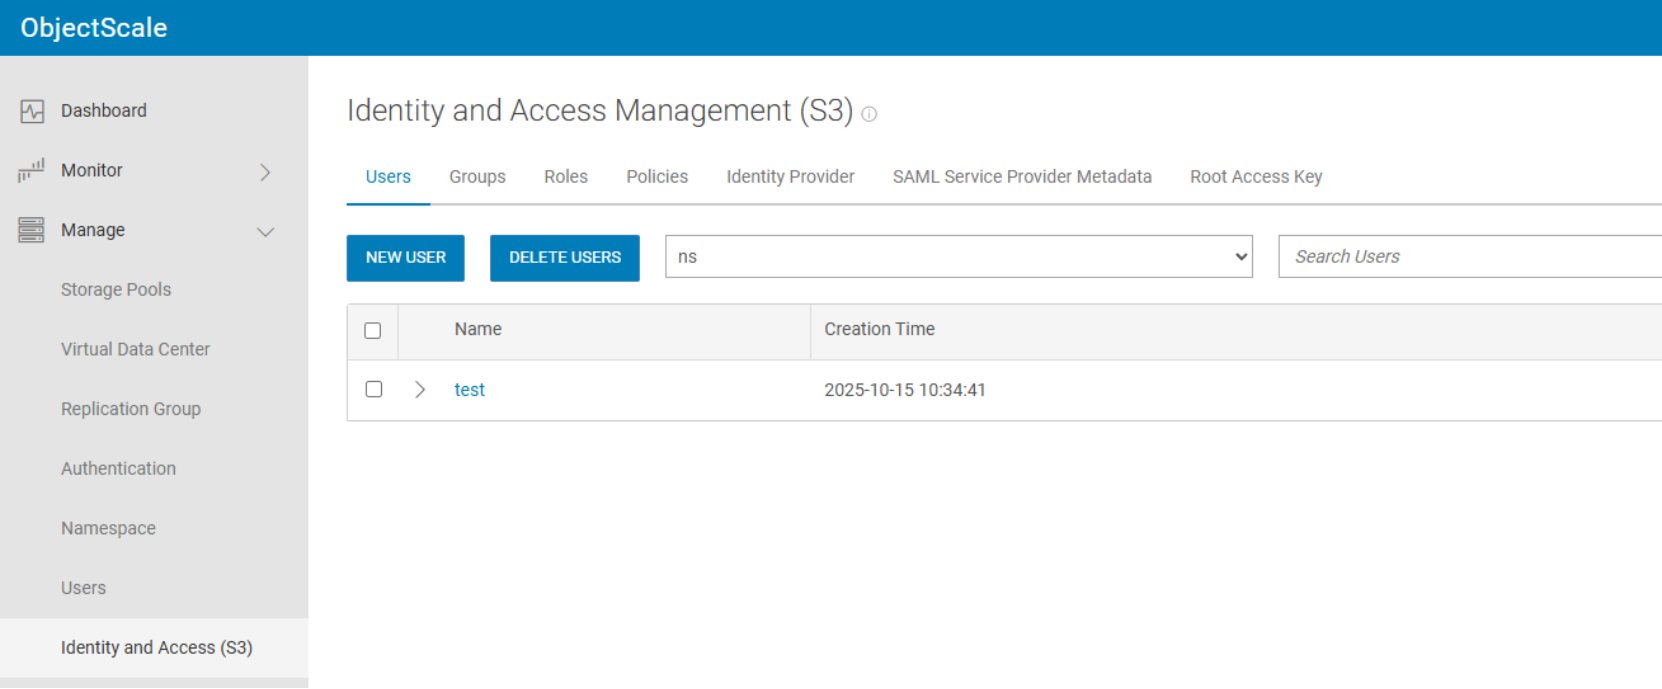The image size is (1662, 689).
Task: Open the ns namespace dropdown
Action: click(x=959, y=257)
